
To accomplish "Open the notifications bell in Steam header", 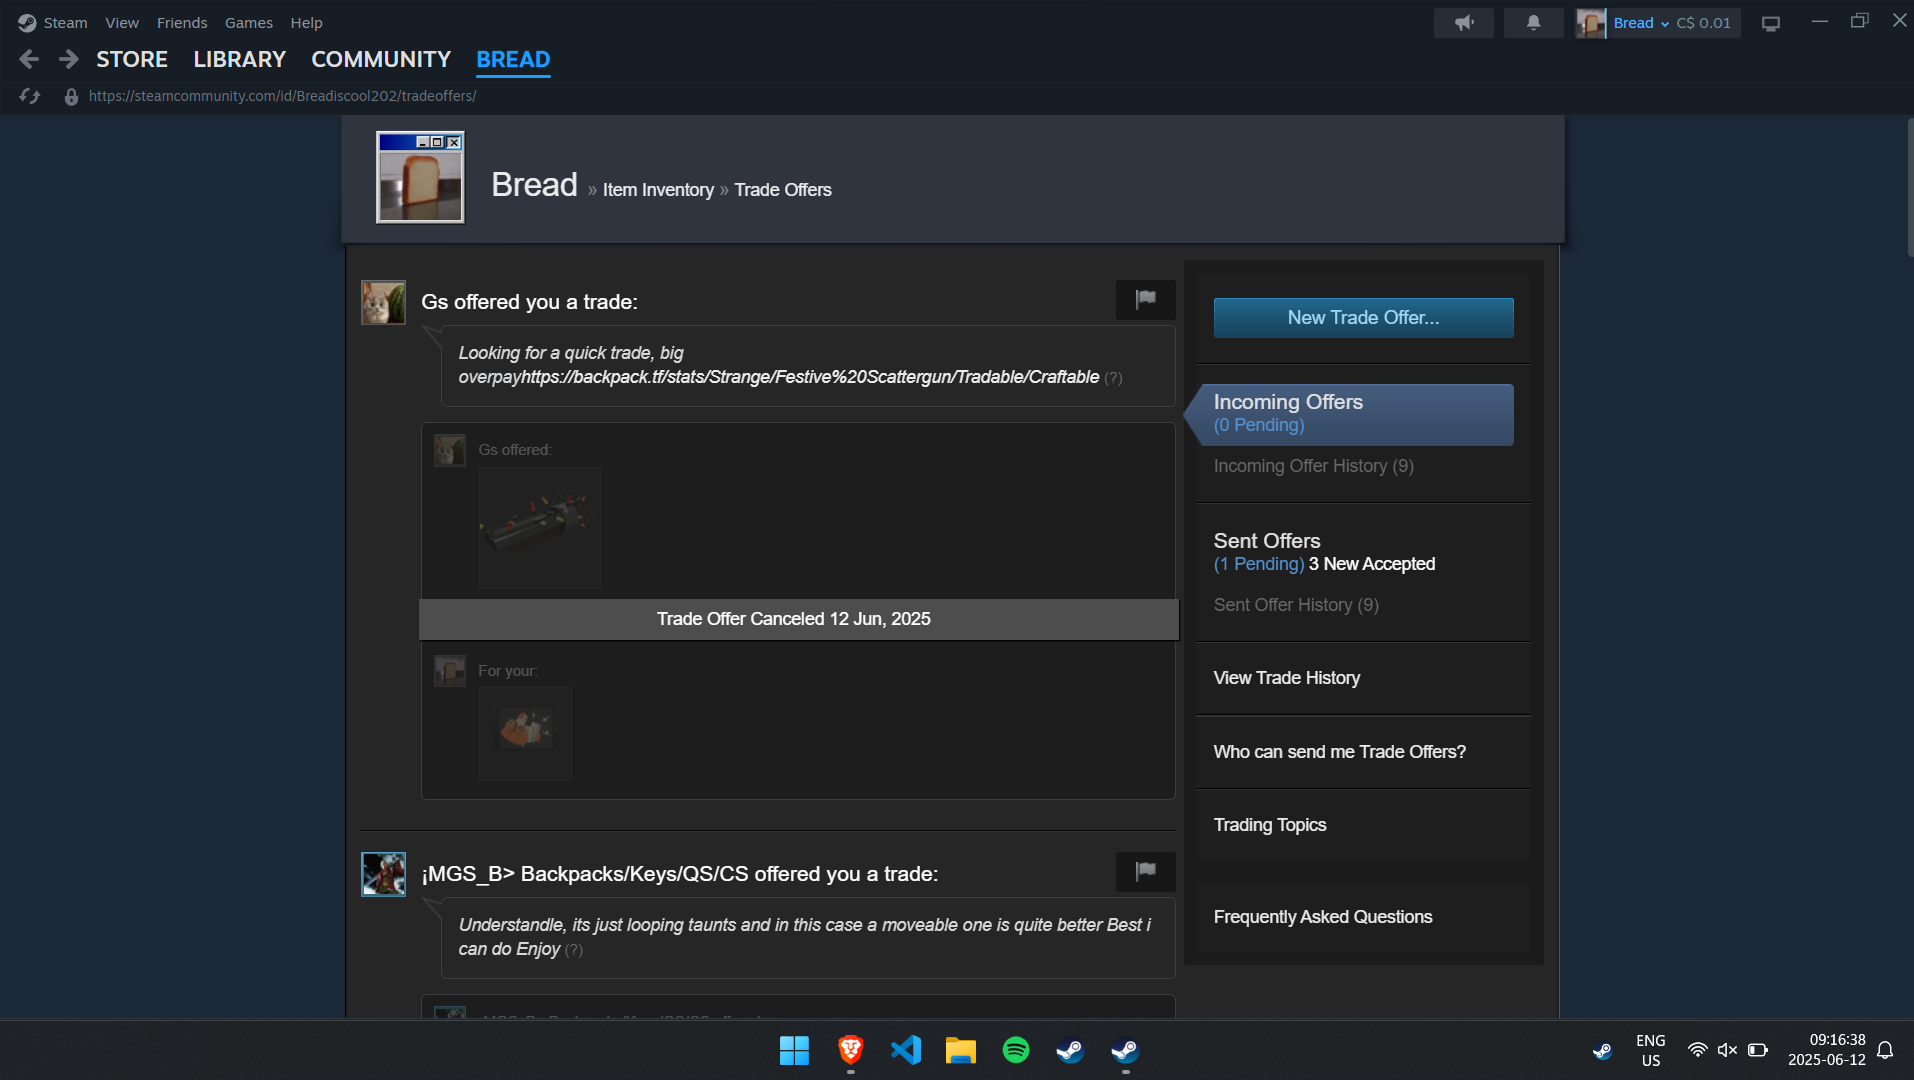I will 1533,22.
